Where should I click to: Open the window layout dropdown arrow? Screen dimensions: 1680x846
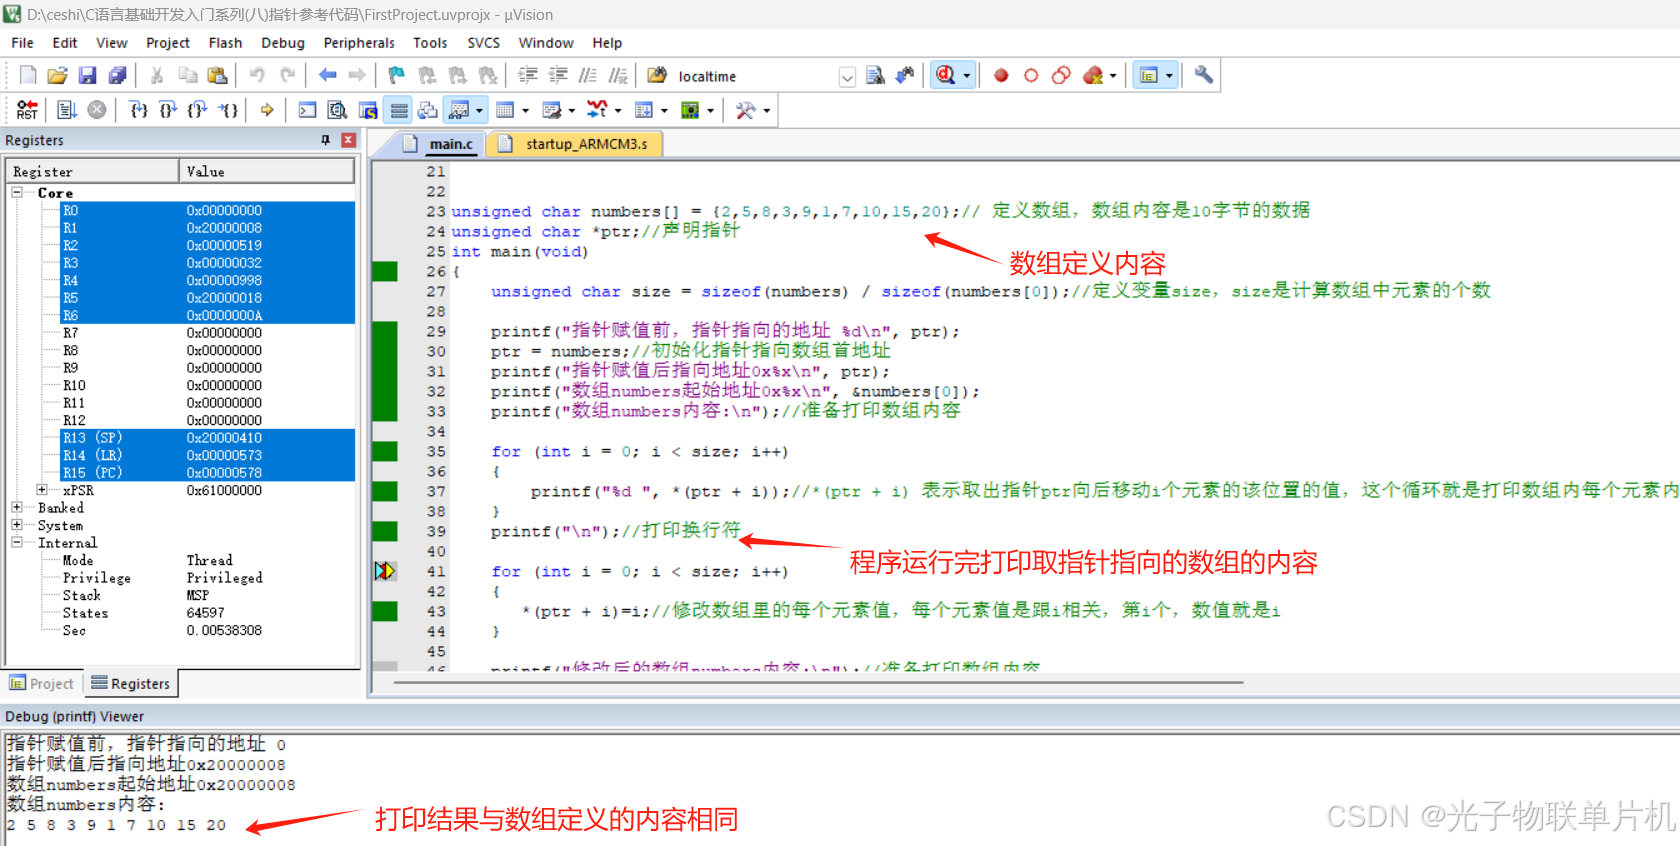pyautogui.click(x=1169, y=76)
